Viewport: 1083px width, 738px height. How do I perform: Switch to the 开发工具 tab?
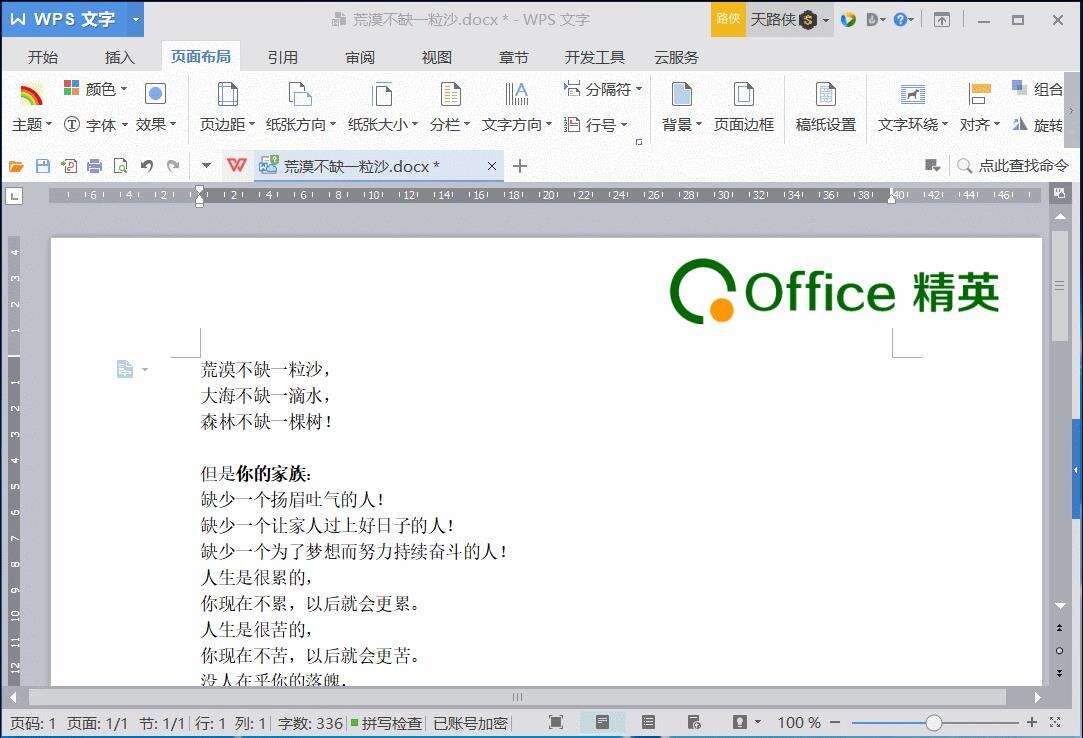tap(594, 57)
